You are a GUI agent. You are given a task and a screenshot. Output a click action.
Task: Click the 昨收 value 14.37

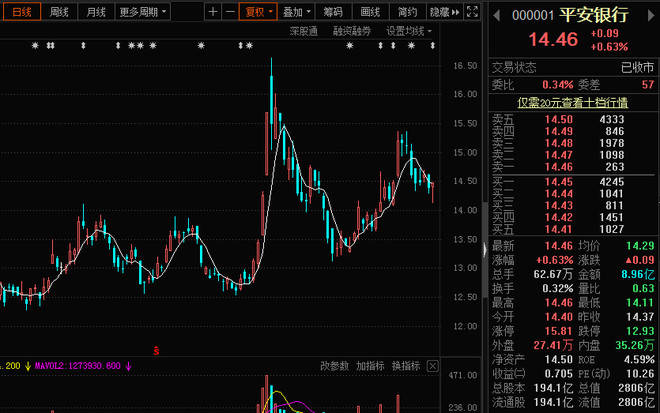[x=640, y=317]
